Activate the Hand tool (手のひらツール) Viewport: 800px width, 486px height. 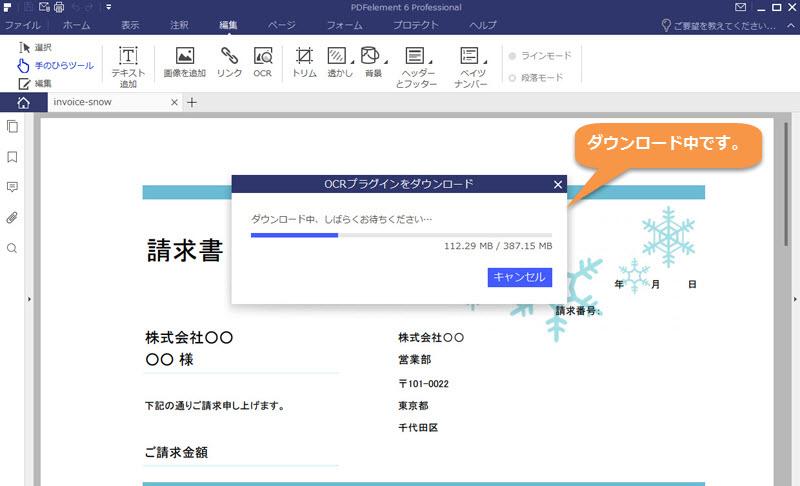pos(56,65)
